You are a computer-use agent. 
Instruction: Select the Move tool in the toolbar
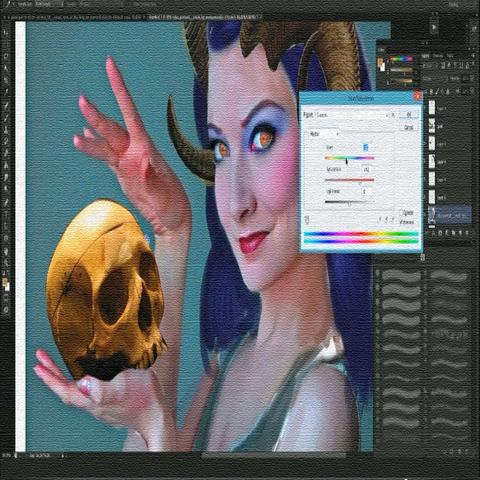[6, 32]
